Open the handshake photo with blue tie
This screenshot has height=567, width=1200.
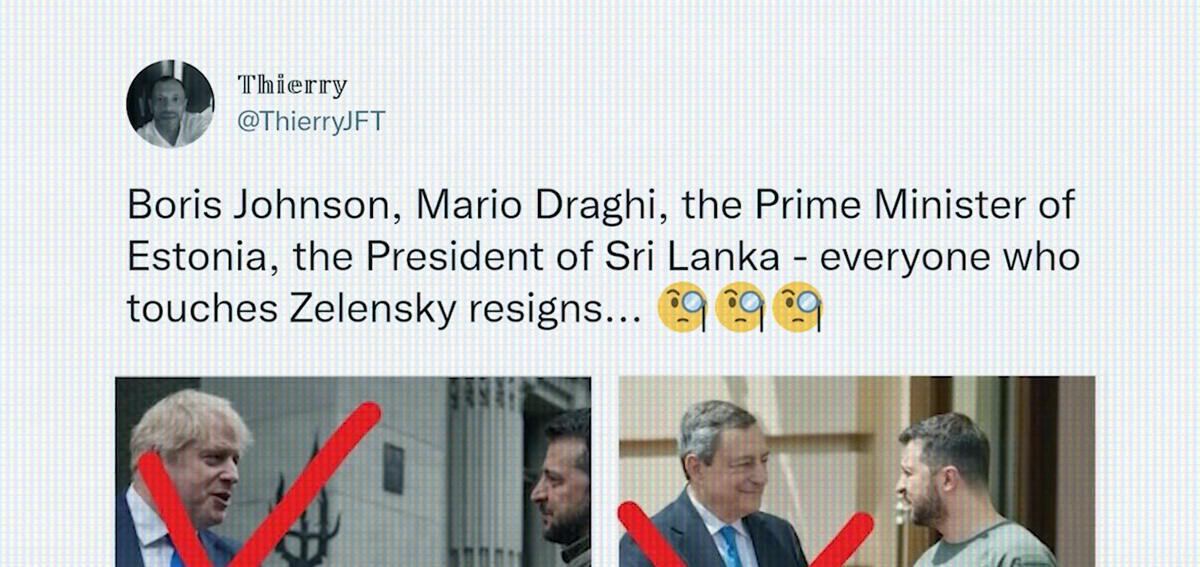click(857, 472)
